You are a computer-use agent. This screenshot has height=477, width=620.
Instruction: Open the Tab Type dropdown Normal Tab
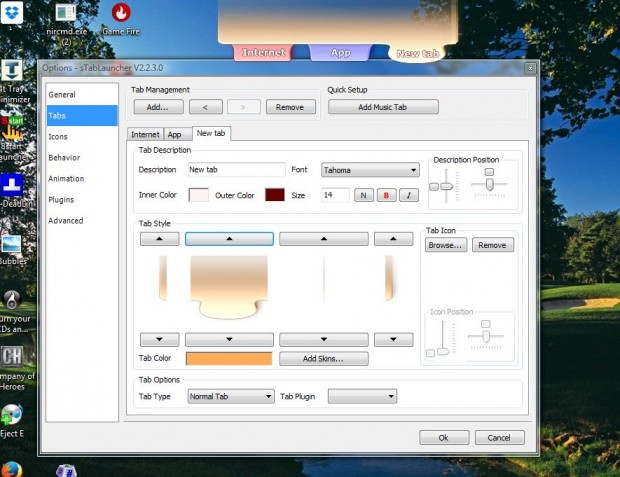pos(231,396)
